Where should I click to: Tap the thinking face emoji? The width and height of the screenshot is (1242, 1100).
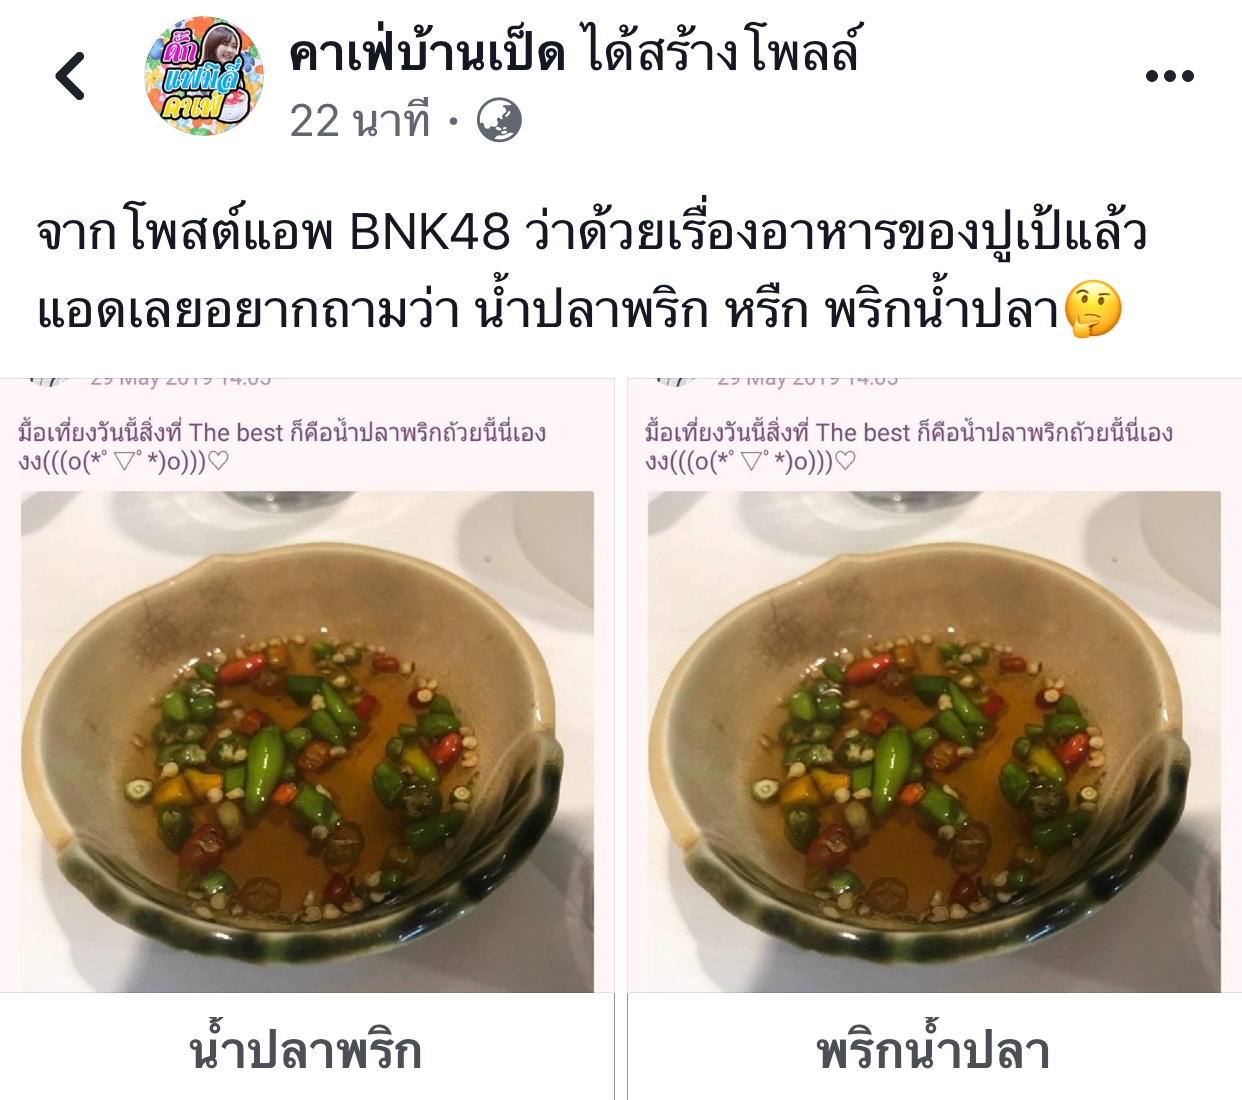pos(1093,310)
